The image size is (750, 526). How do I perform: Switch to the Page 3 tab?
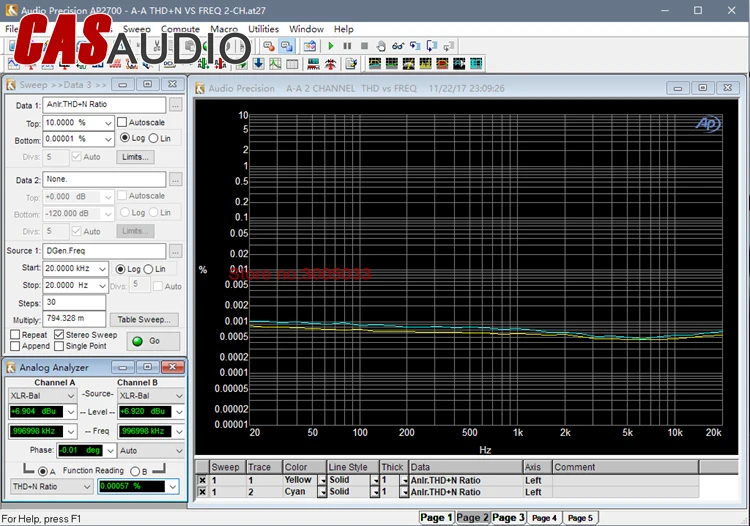[508, 517]
